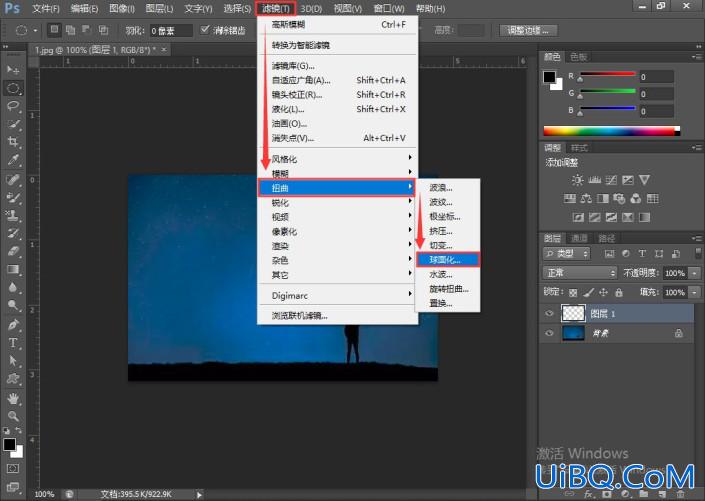Click the Color Balance adjustment icon
Screen dimensions: 705x501
tap(586, 198)
